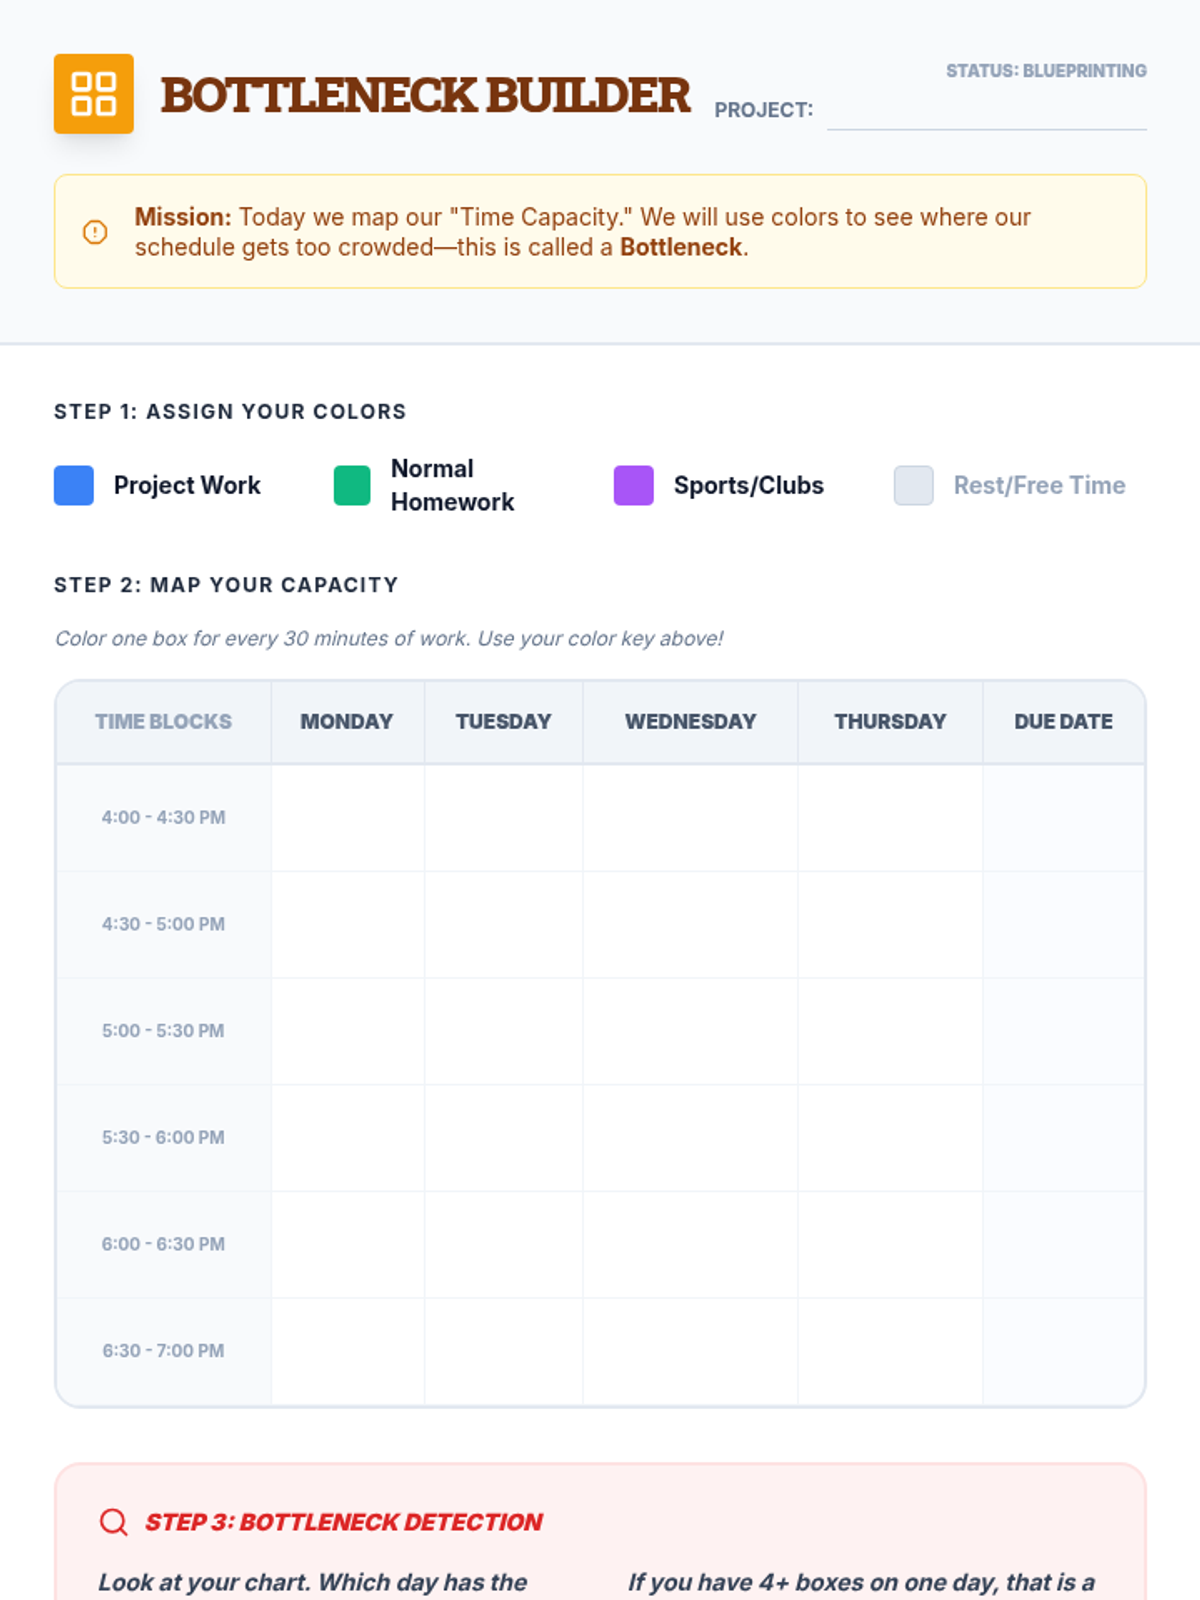Click the Thursday 5:30 - 6:00 PM box
Screen dimensions: 1200x1600
[x=891, y=1138]
